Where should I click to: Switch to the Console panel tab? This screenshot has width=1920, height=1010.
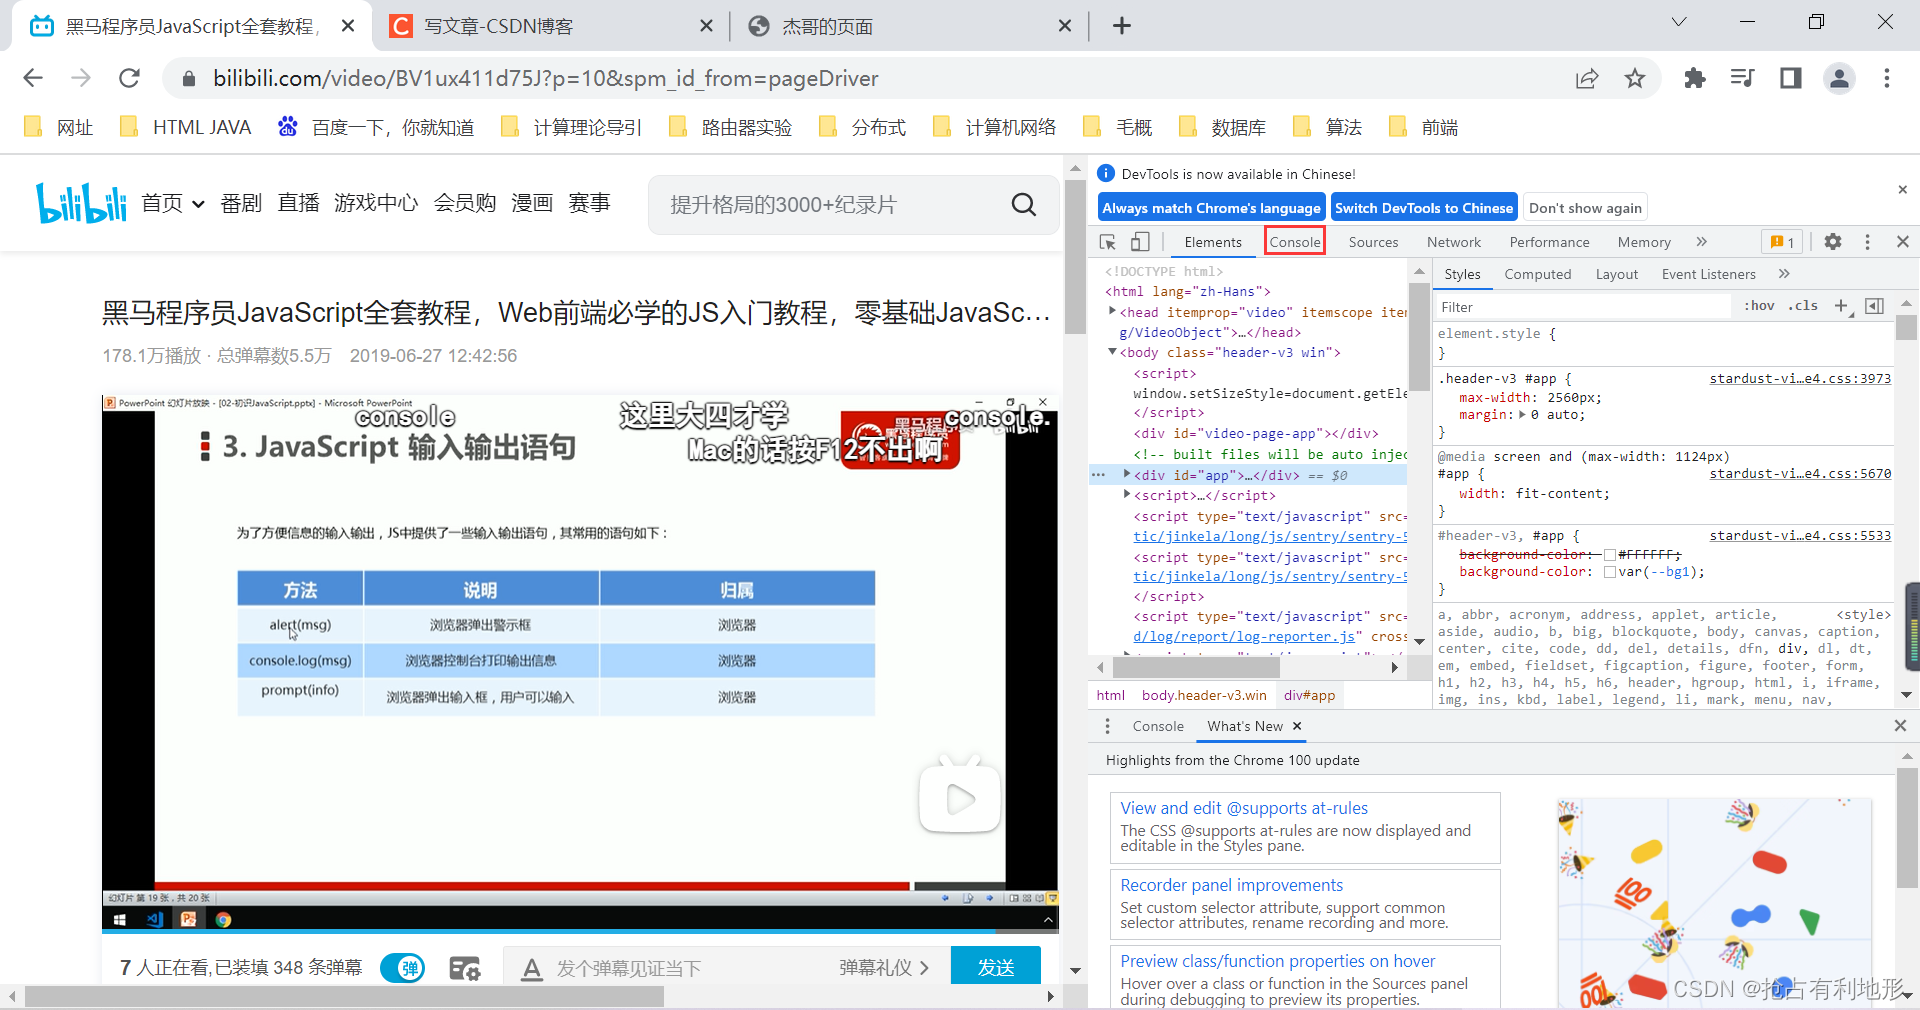(x=1295, y=242)
